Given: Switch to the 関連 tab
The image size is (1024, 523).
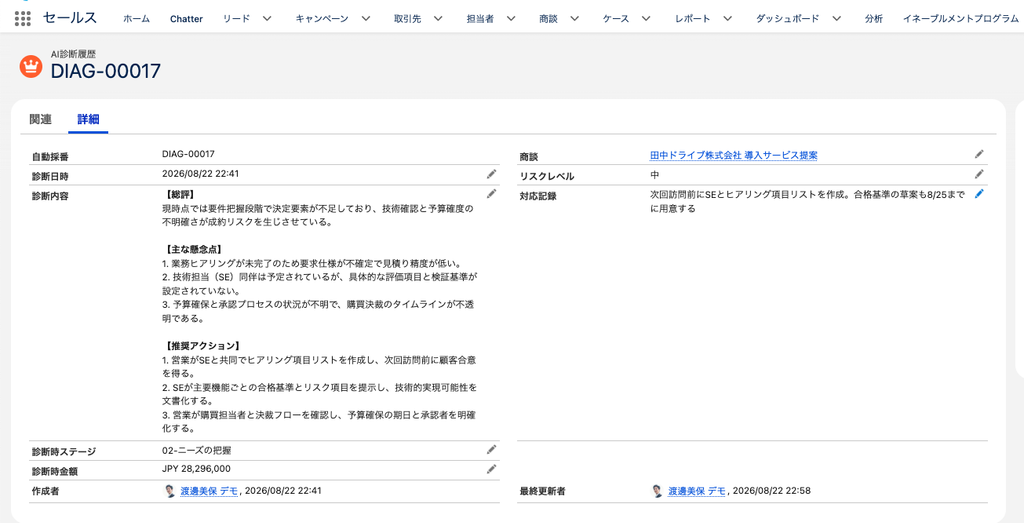Looking at the screenshot, I should (x=40, y=119).
